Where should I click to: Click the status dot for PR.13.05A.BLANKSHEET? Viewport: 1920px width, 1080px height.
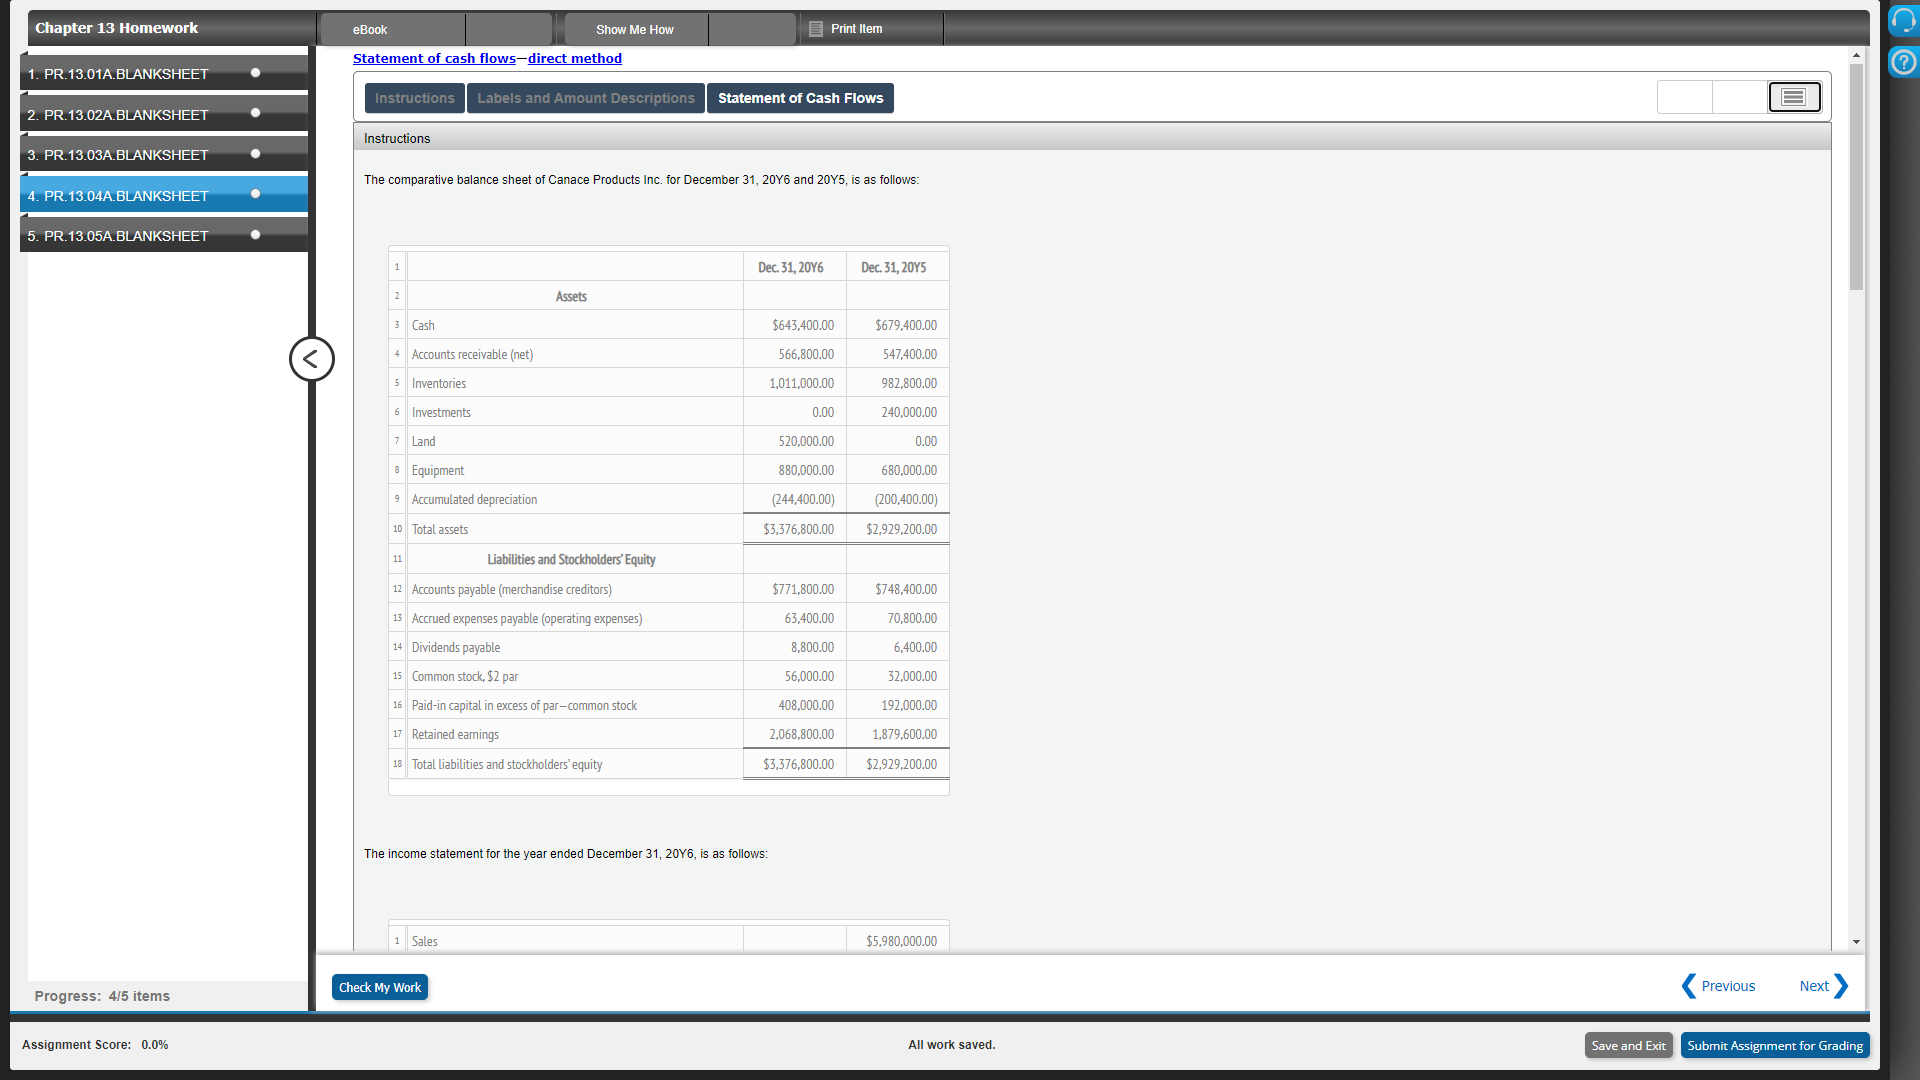click(256, 235)
